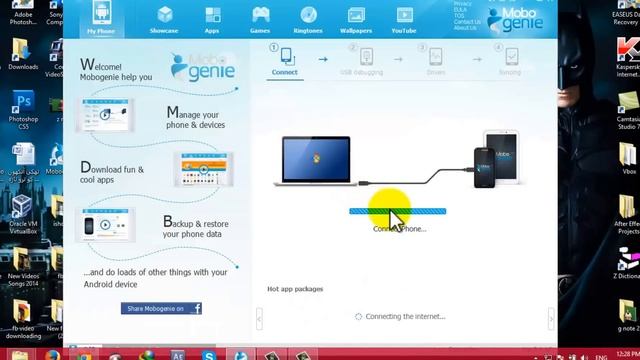Select the Adobe Photoshop desktop shortcut

tap(23, 12)
